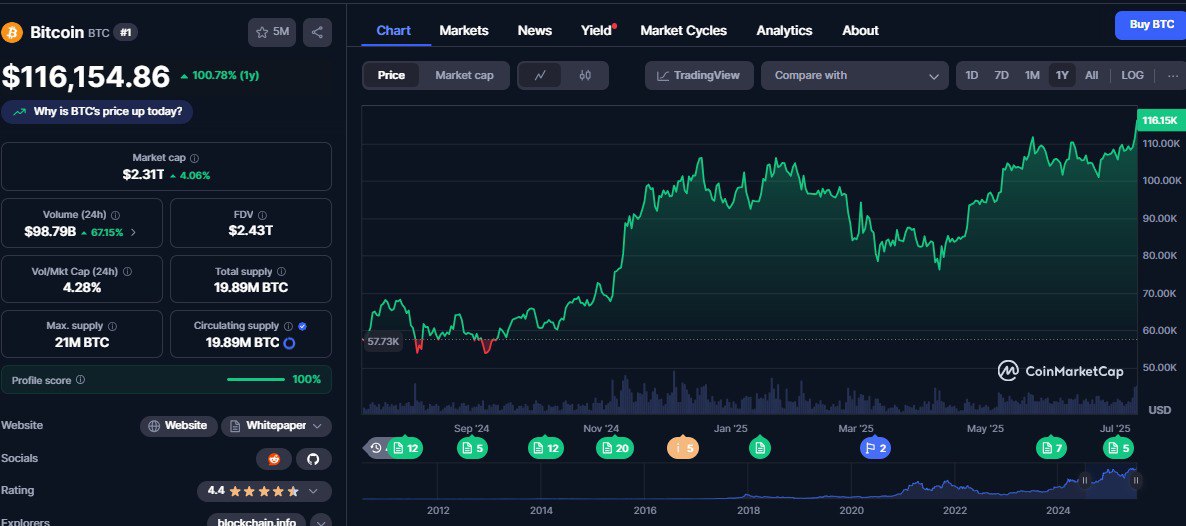1186x526 pixels.
Task: Click circulating supply progress ring icon
Action: point(289,343)
